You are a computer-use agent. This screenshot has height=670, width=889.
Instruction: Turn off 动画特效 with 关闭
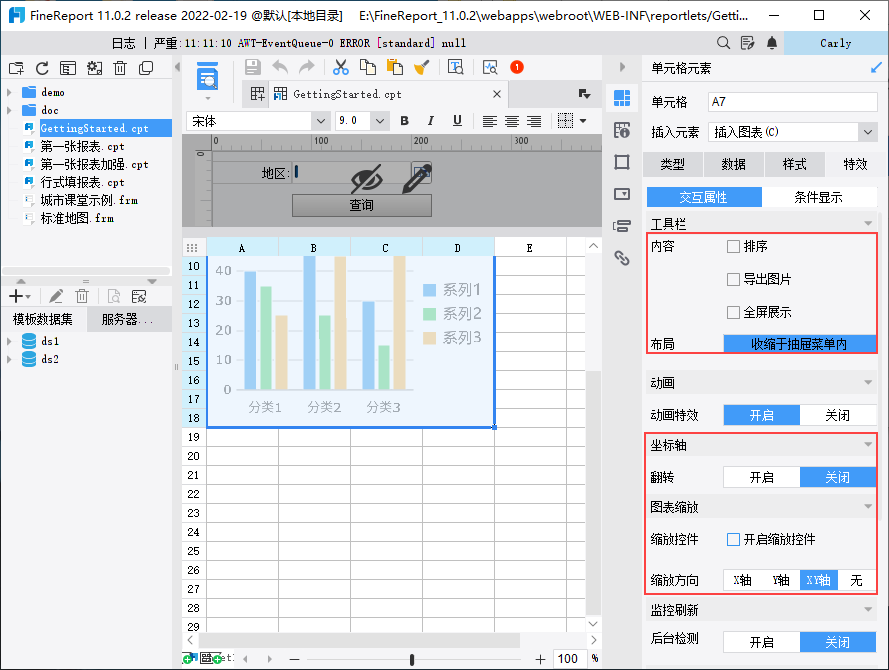(x=837, y=415)
